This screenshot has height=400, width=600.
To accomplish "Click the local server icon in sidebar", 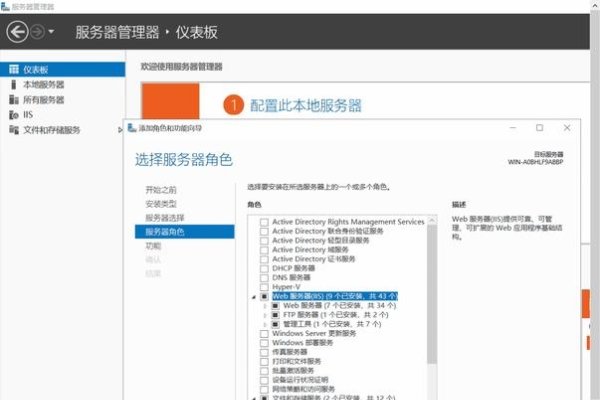I will point(14,85).
